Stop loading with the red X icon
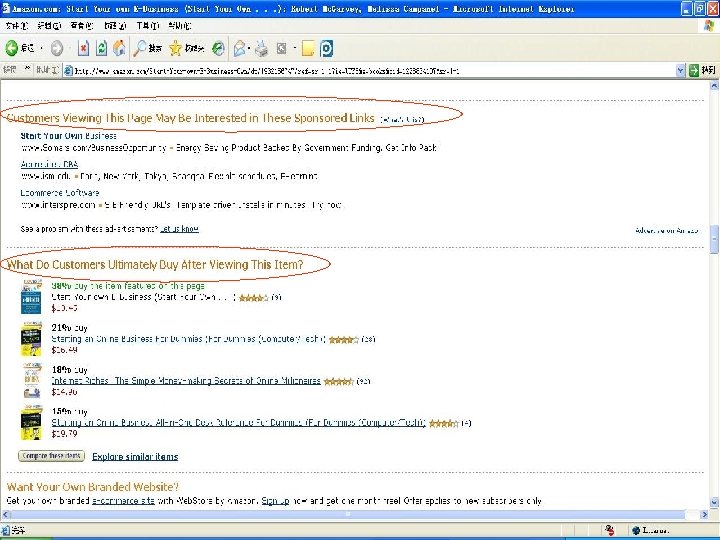The image size is (720, 540). click(83, 48)
